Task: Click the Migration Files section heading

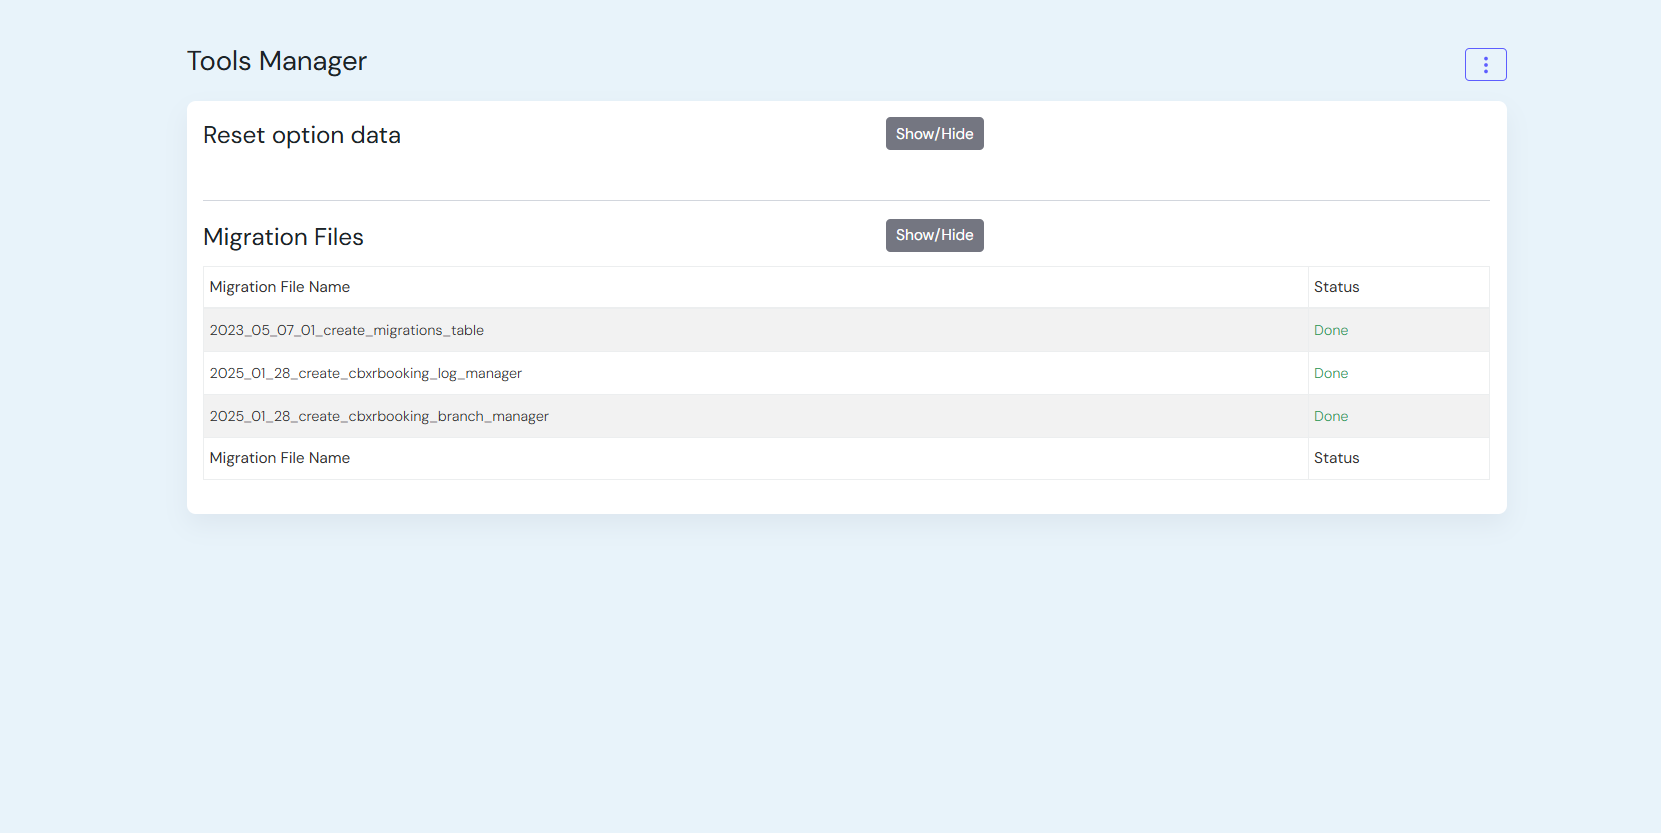Action: coord(283,237)
